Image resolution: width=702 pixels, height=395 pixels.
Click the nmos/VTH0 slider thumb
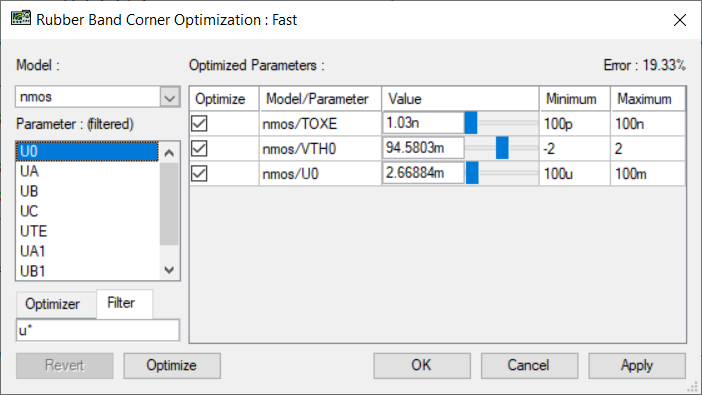[502, 148]
